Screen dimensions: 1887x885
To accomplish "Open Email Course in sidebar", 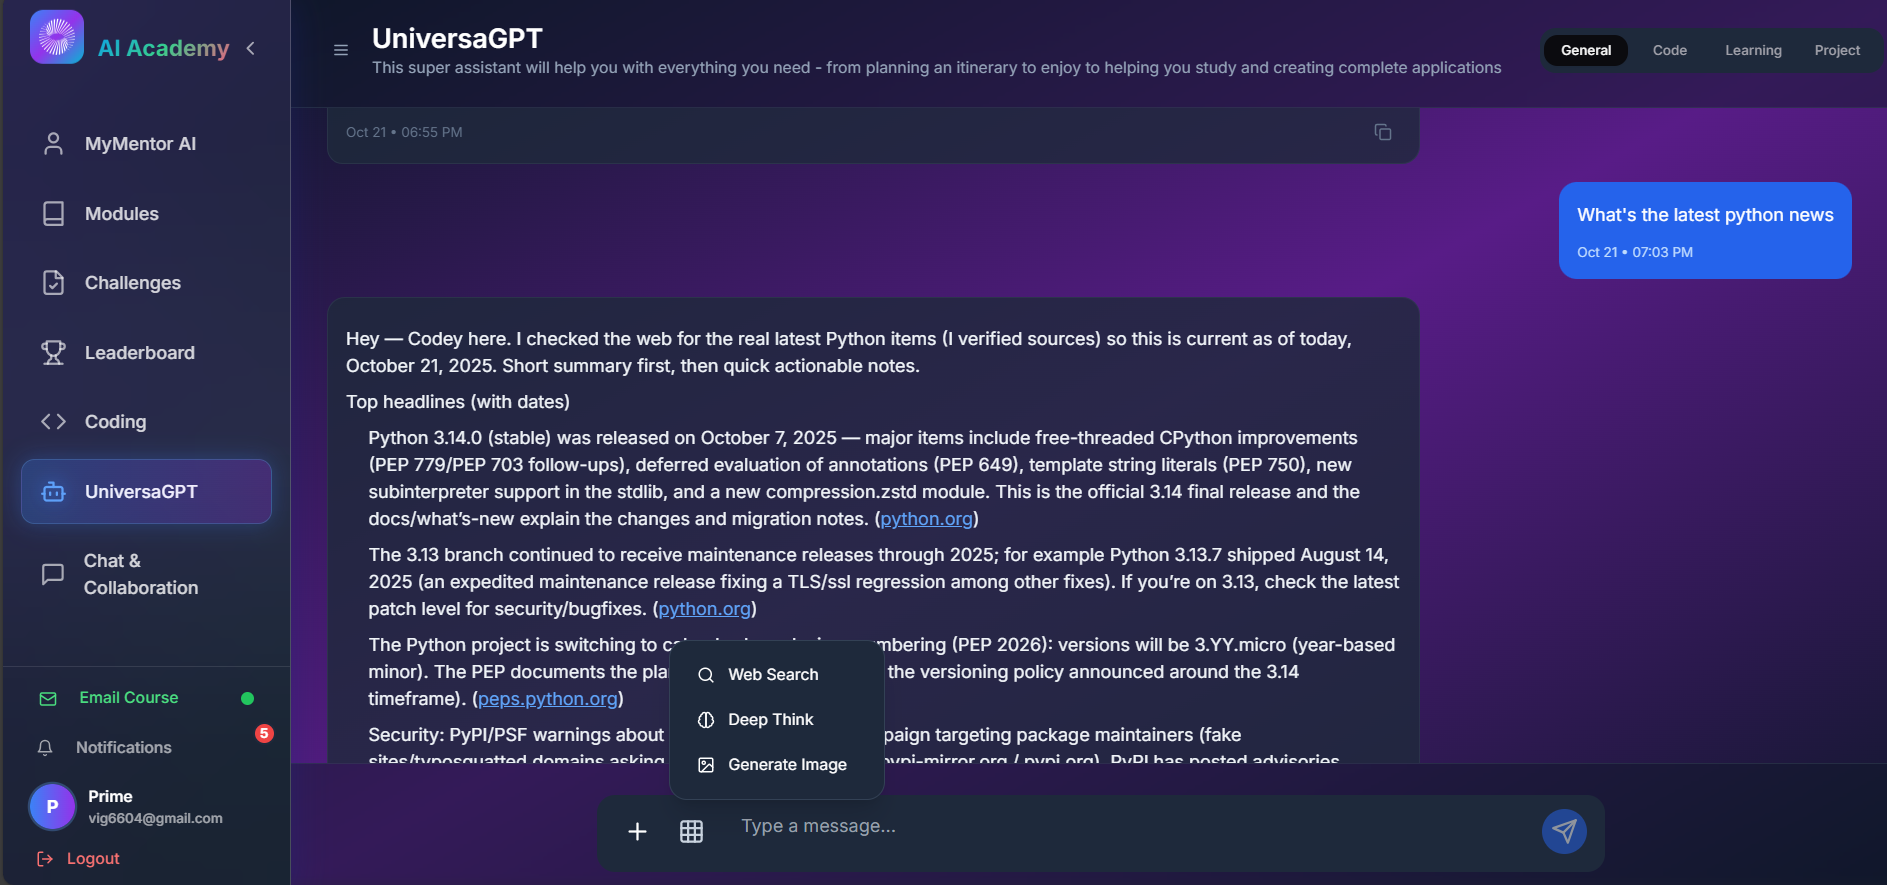I will click(x=128, y=698).
